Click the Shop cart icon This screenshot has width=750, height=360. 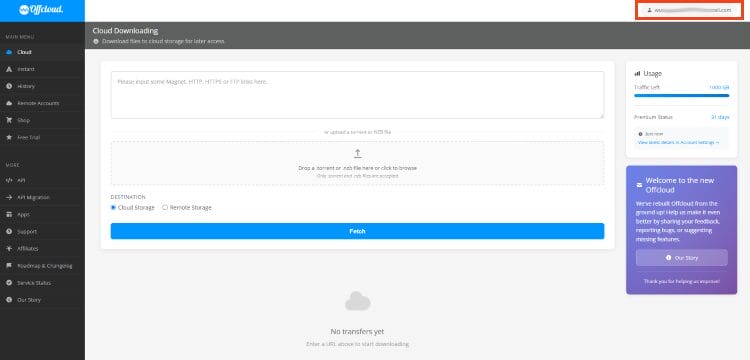tap(9, 120)
